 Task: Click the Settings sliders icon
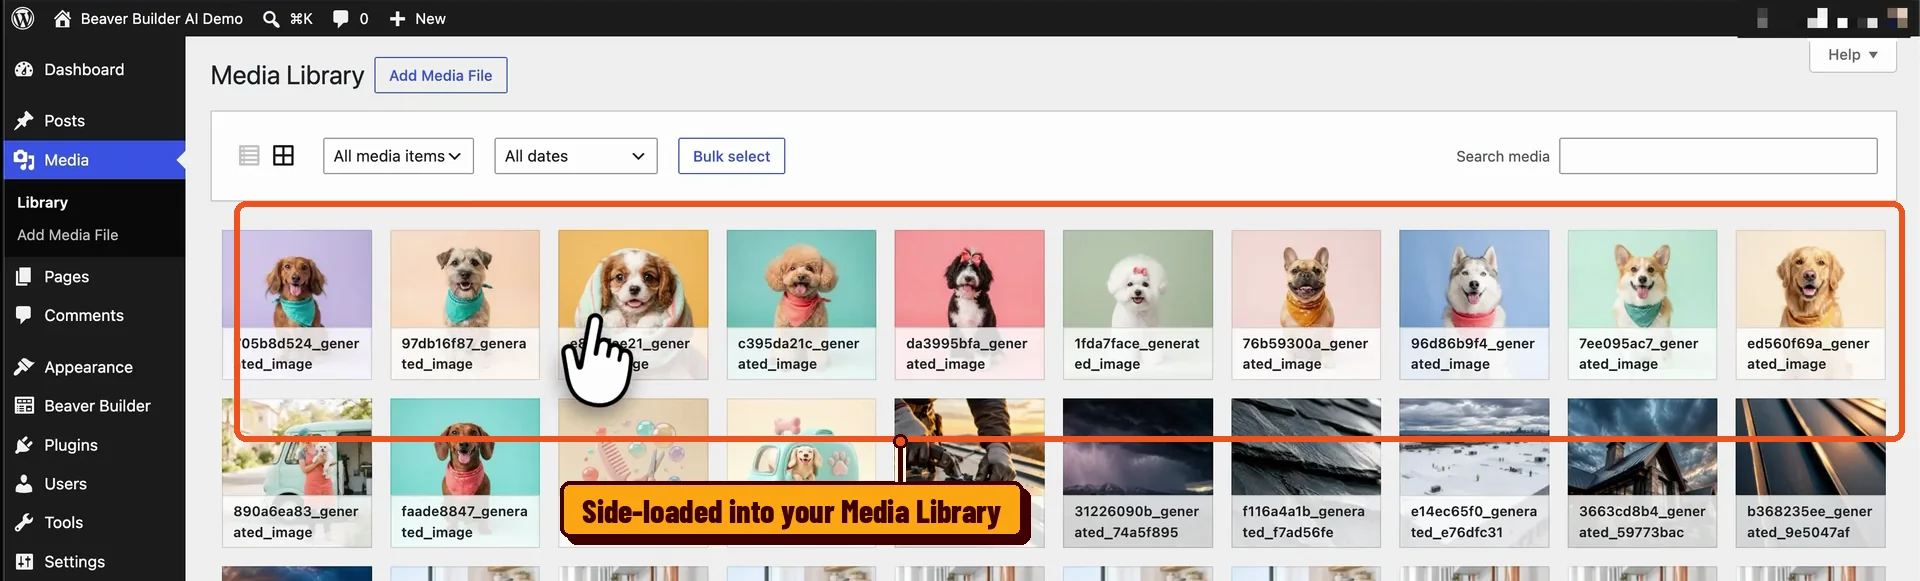point(24,561)
